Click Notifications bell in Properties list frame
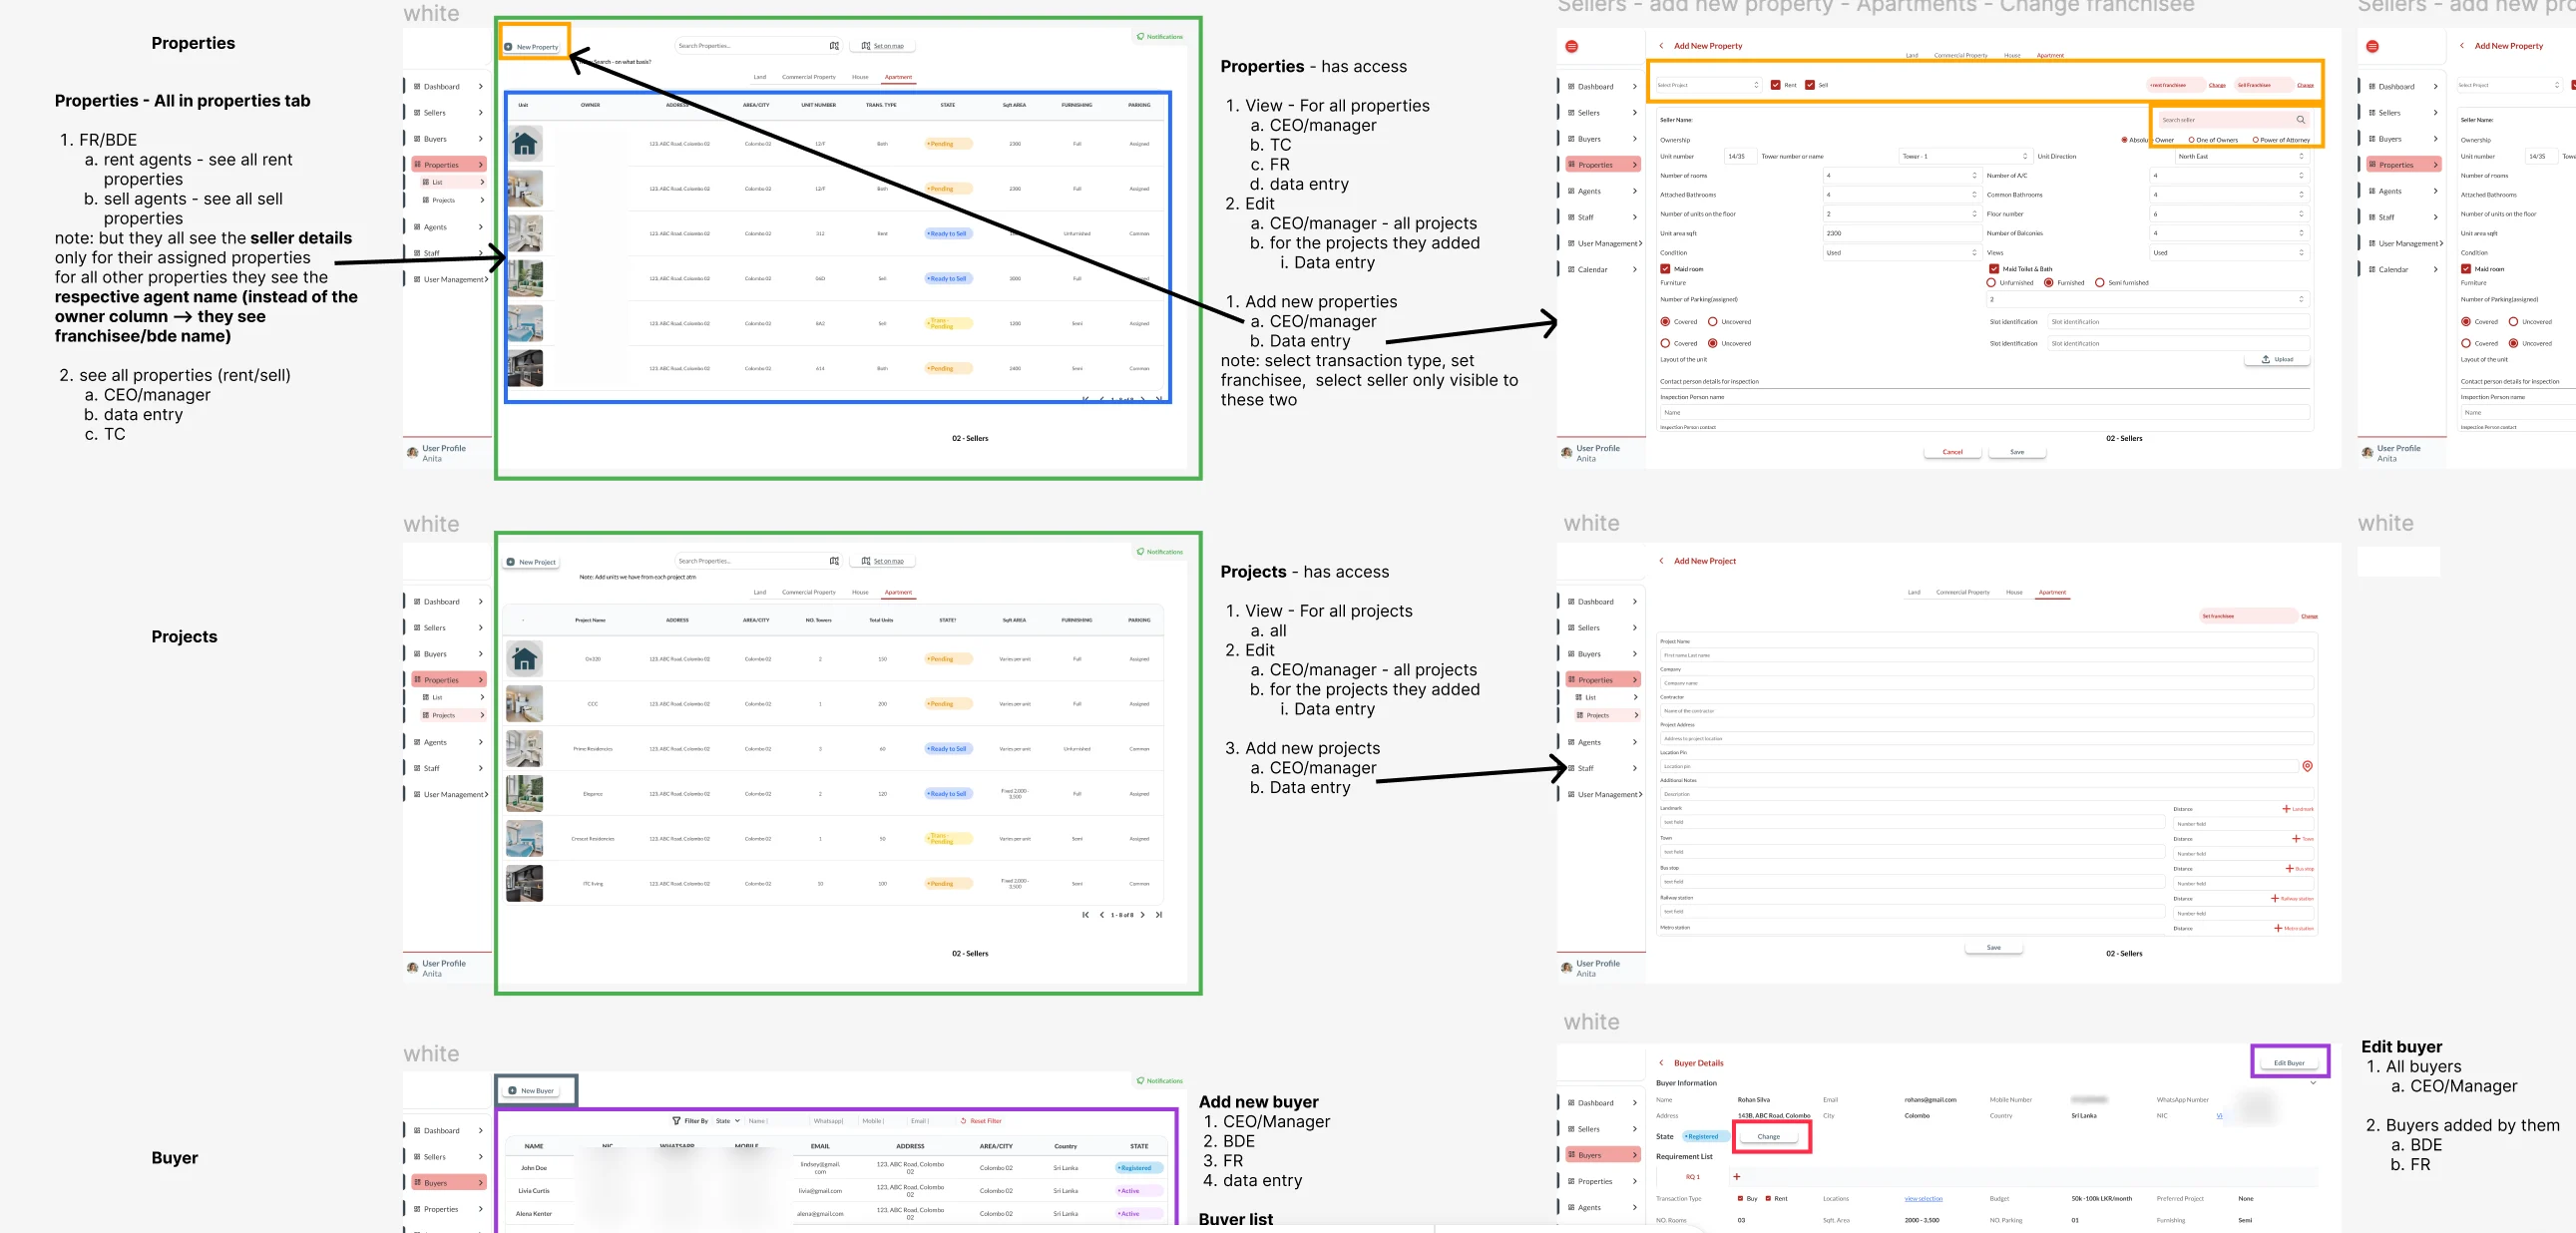The image size is (2576, 1233). [x=1141, y=36]
